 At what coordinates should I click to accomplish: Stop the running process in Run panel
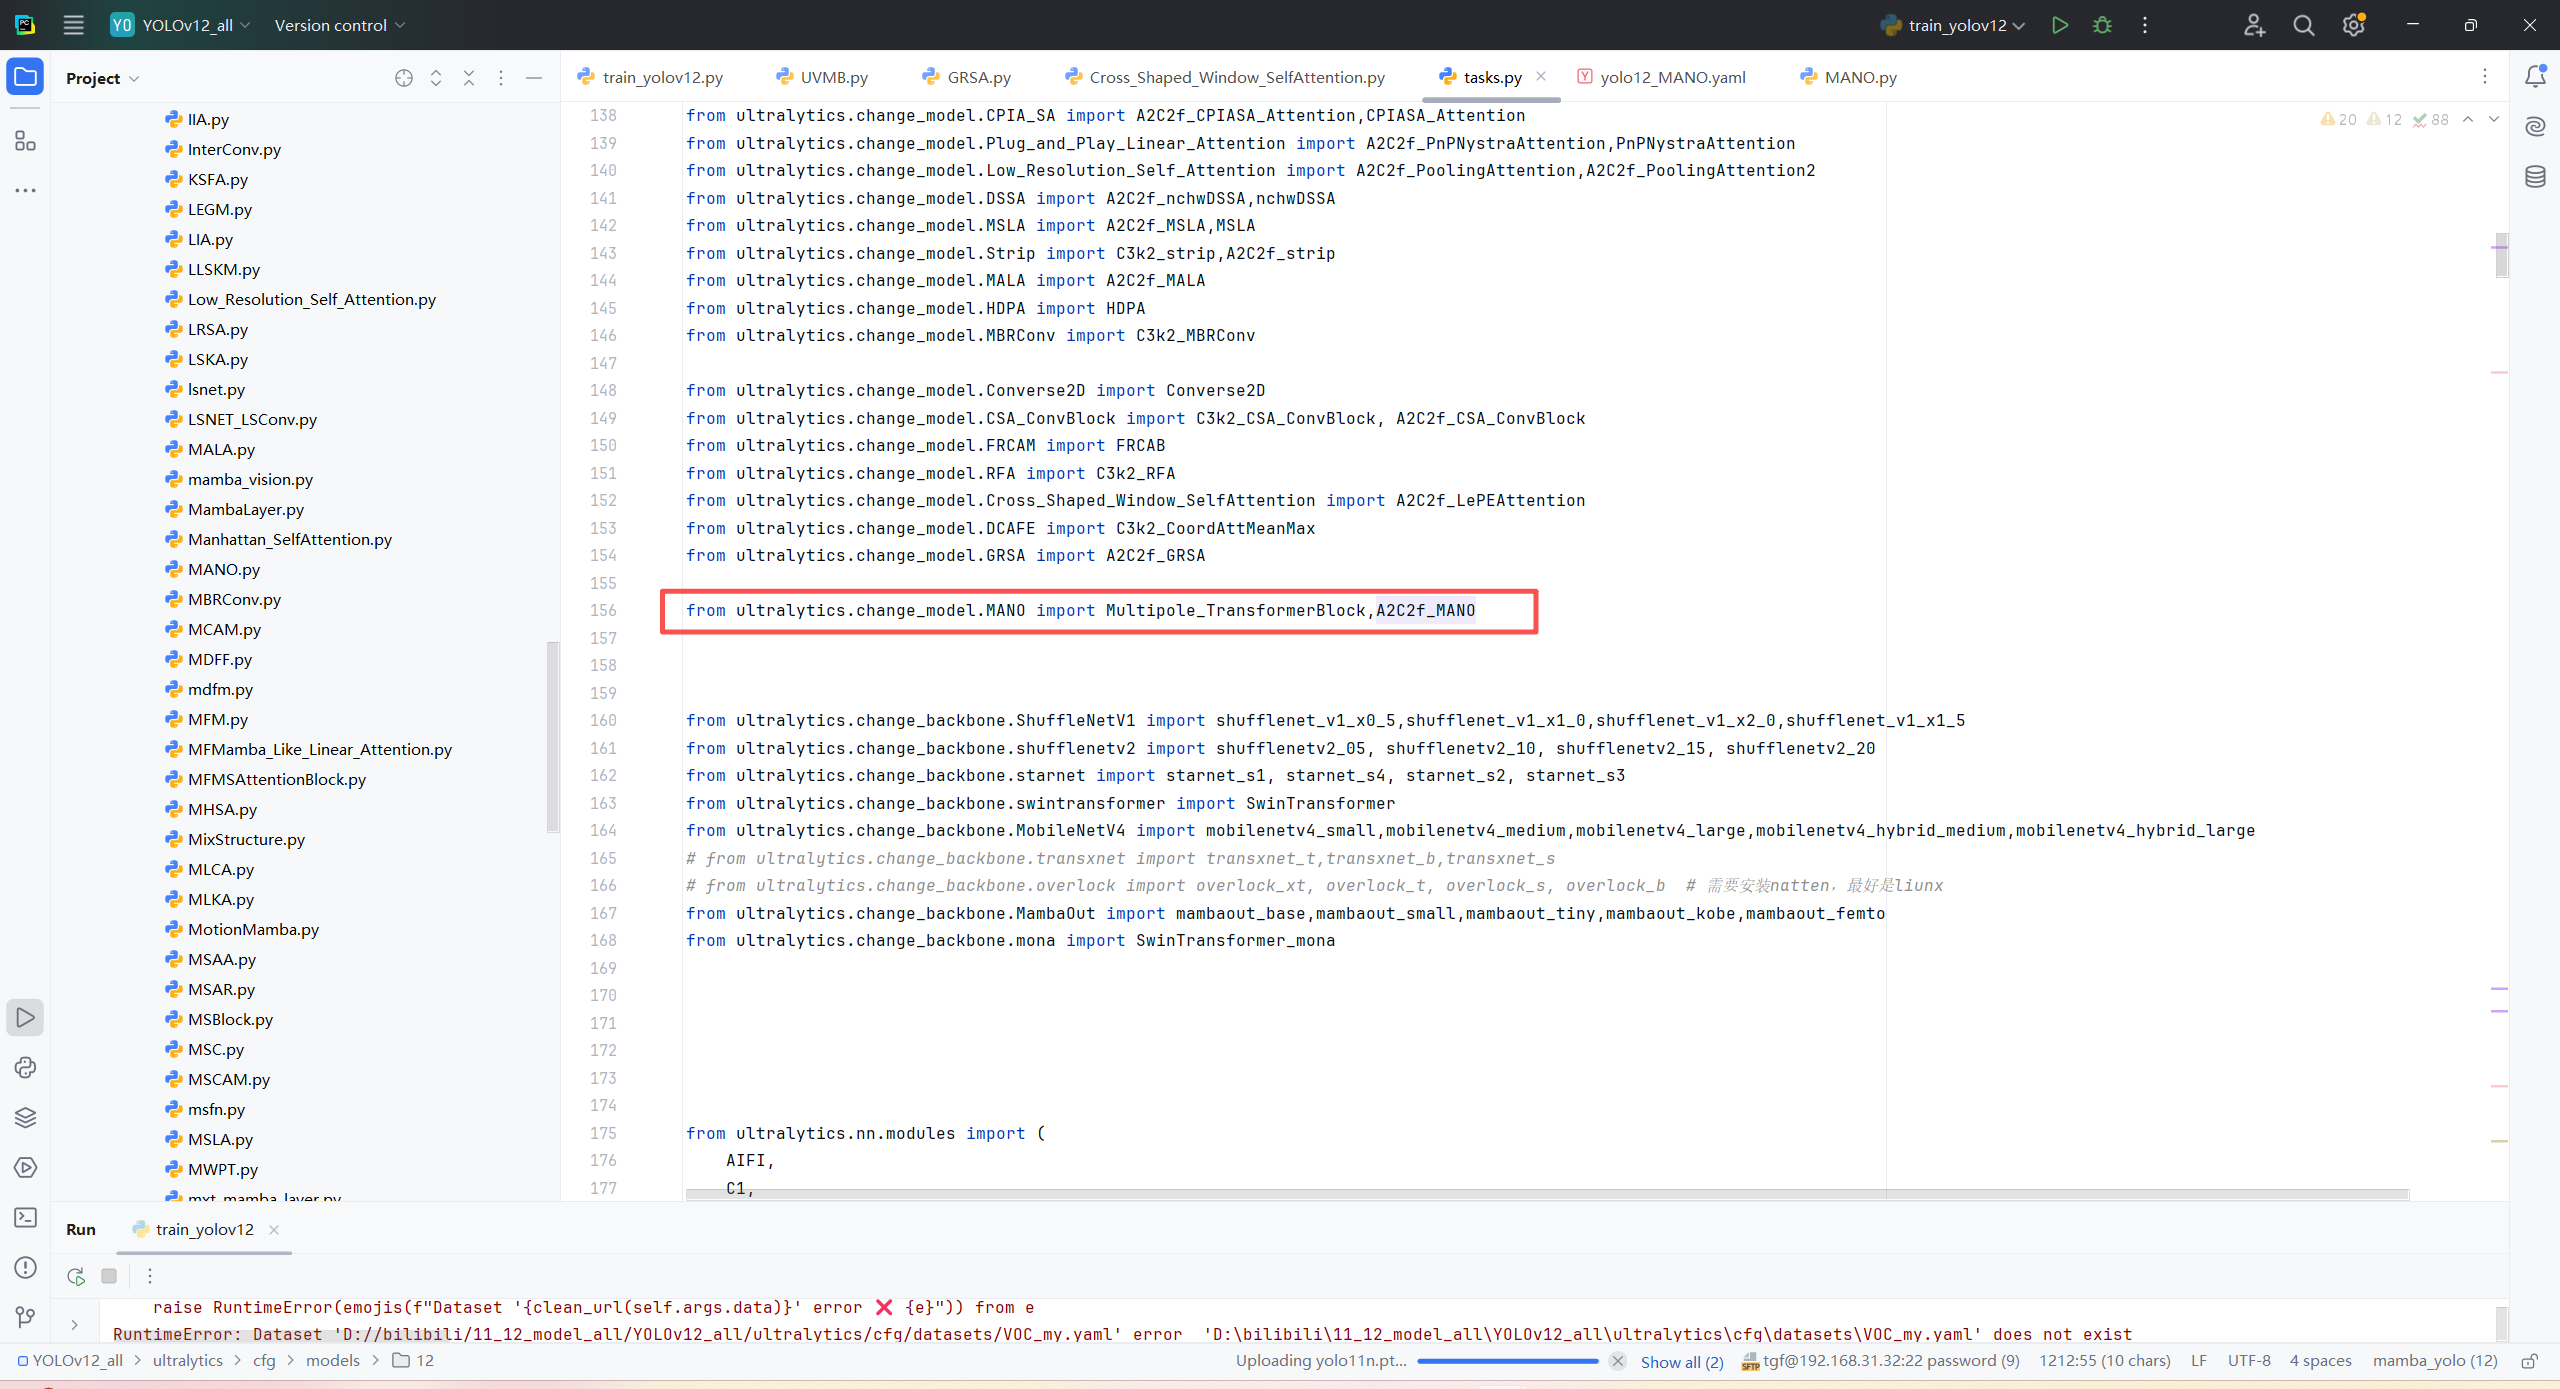(x=109, y=1276)
